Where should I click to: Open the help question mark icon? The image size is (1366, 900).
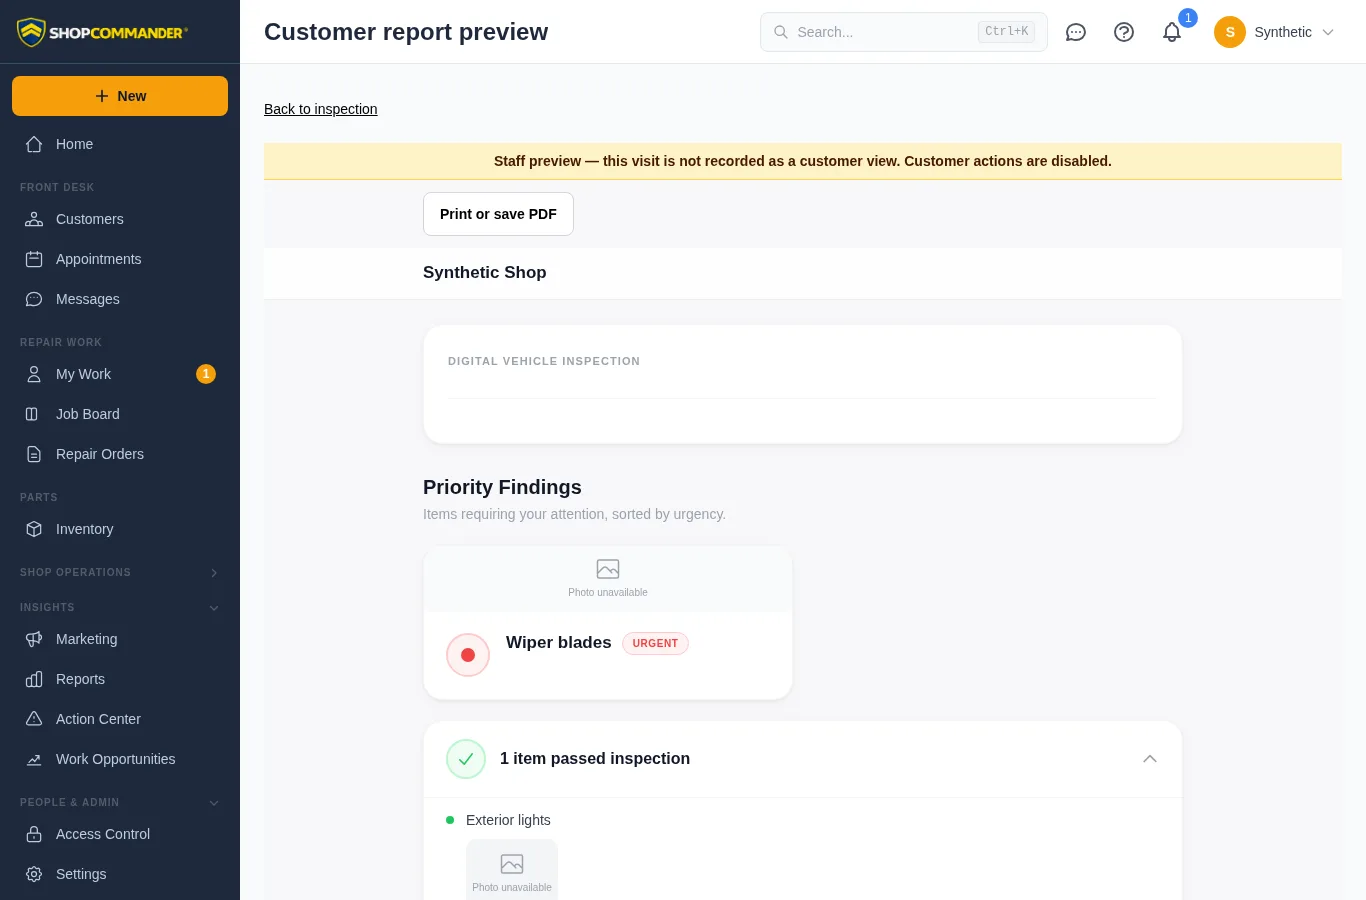pos(1124,32)
